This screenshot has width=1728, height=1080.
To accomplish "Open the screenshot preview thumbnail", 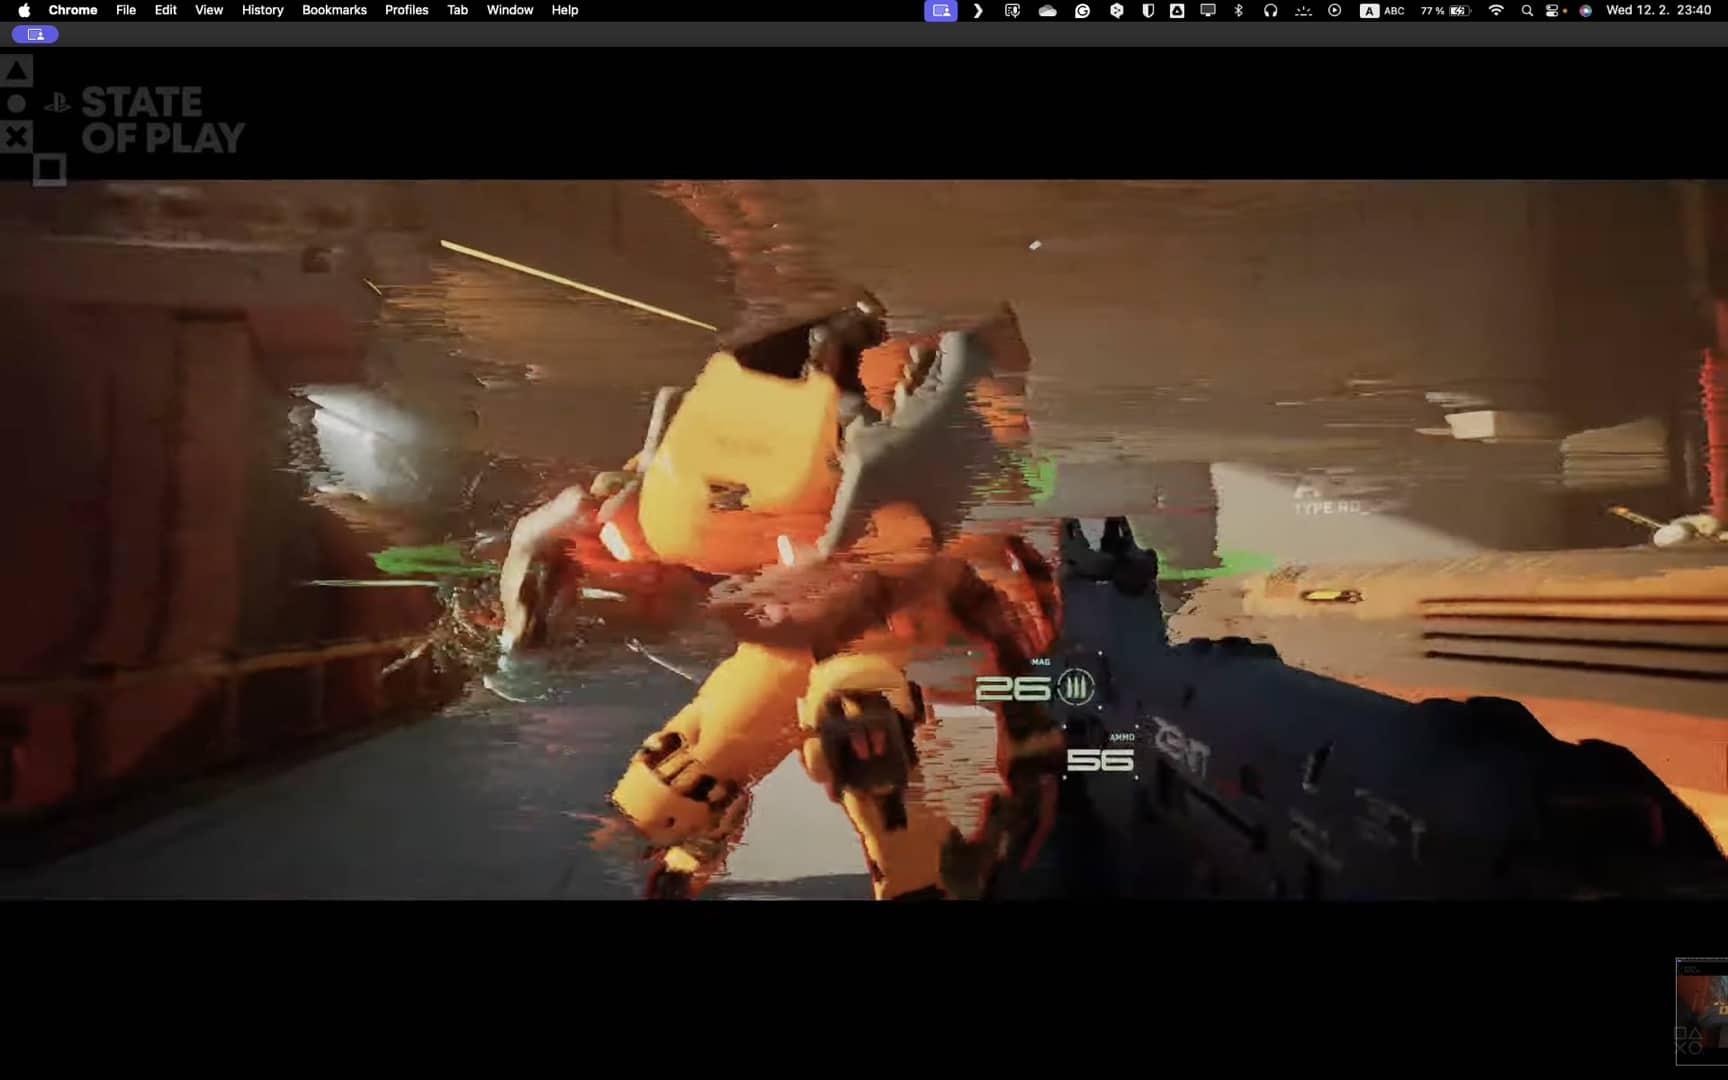I will (x=1702, y=1011).
